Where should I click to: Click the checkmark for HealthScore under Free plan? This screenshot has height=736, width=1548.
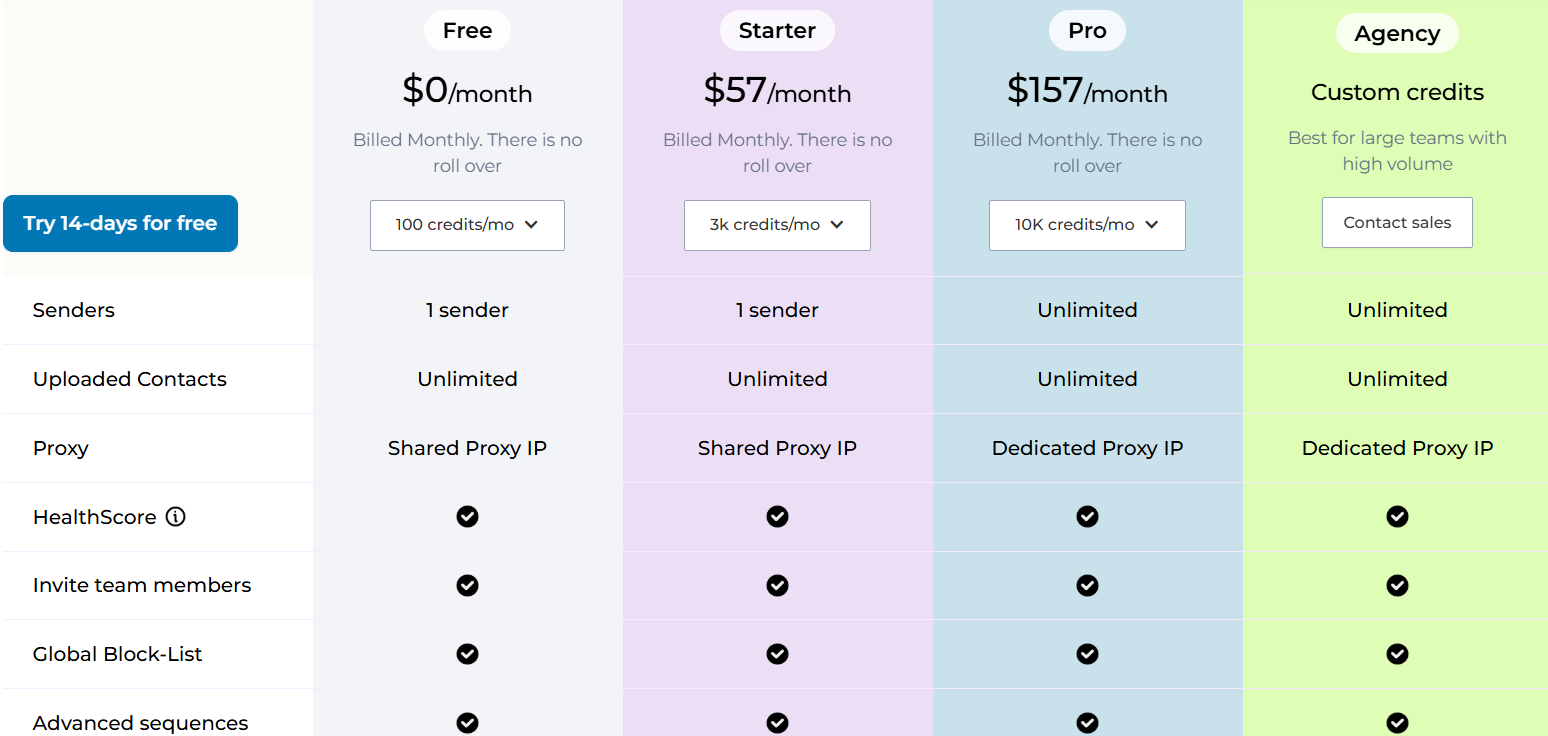pyautogui.click(x=467, y=517)
